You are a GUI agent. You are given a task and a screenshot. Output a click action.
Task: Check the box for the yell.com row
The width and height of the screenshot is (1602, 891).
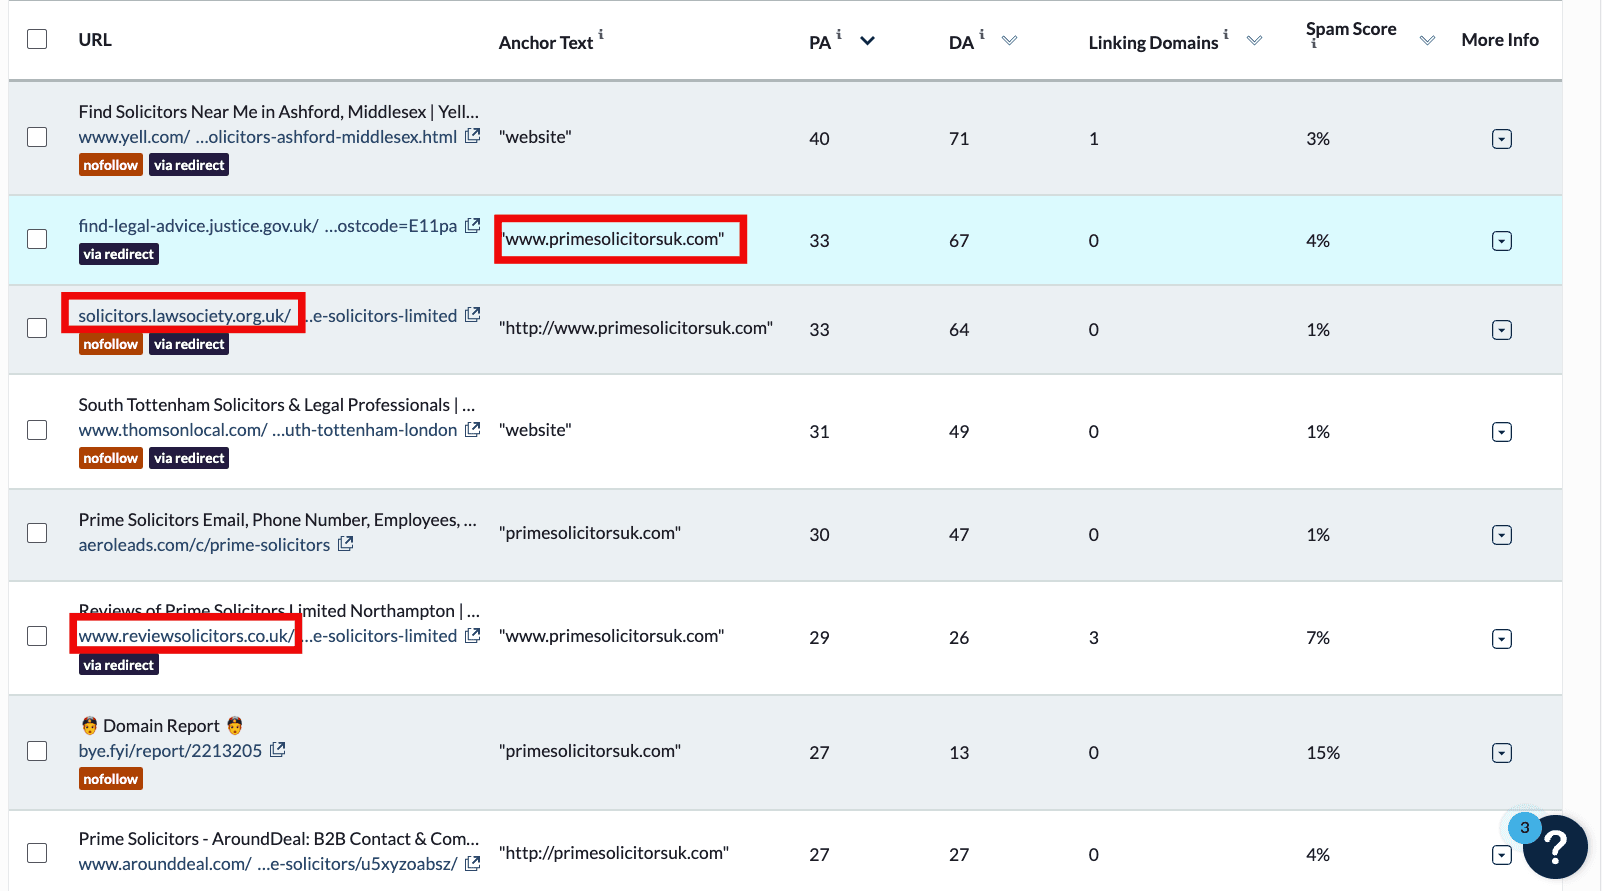37,137
